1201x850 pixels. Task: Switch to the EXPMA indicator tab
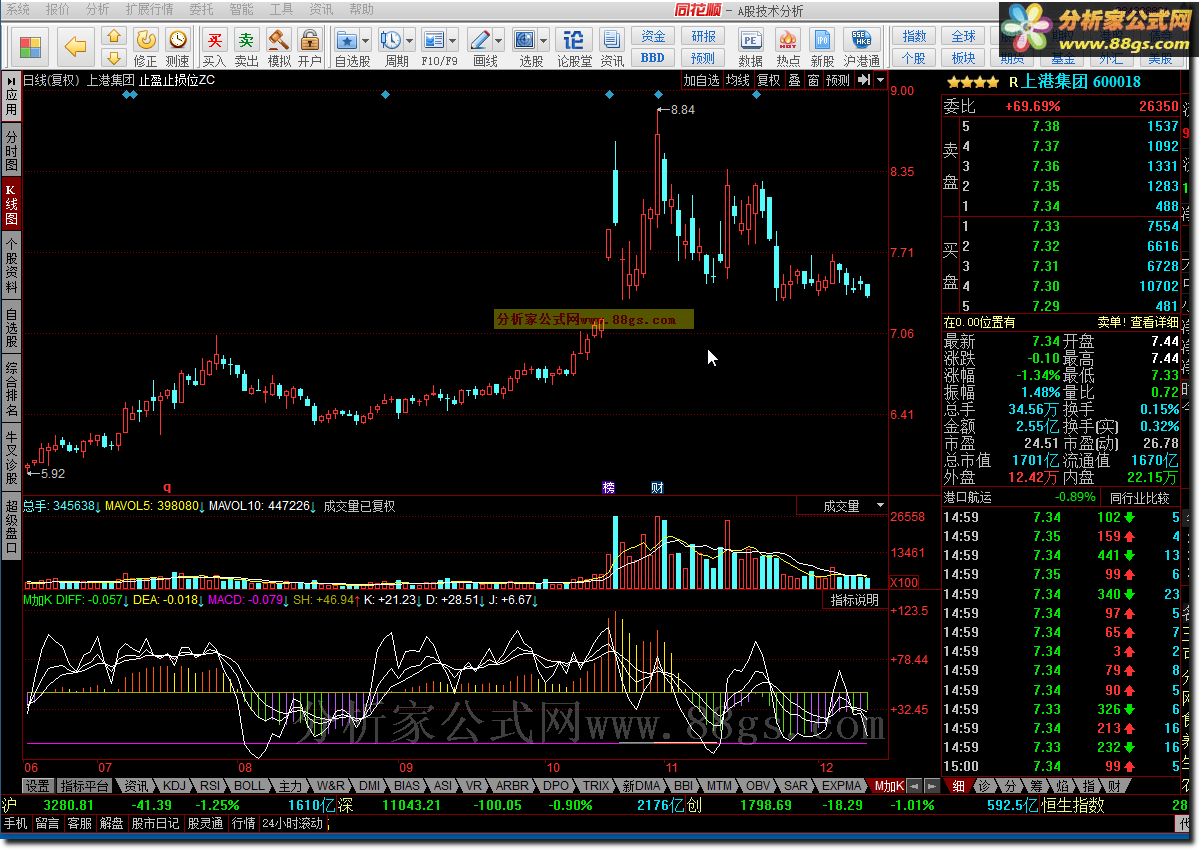pyautogui.click(x=843, y=786)
